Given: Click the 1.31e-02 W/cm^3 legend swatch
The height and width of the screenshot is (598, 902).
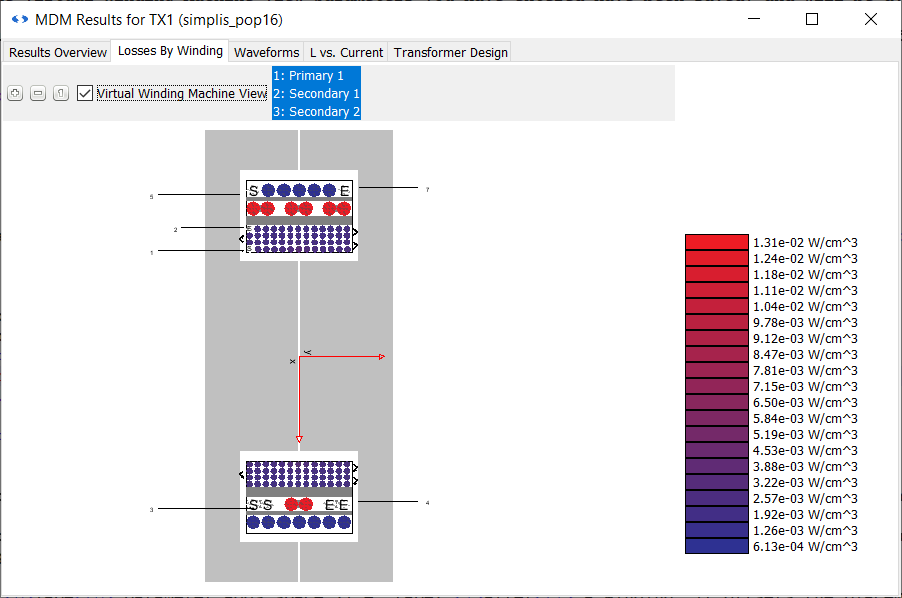Looking at the screenshot, I should point(716,242).
